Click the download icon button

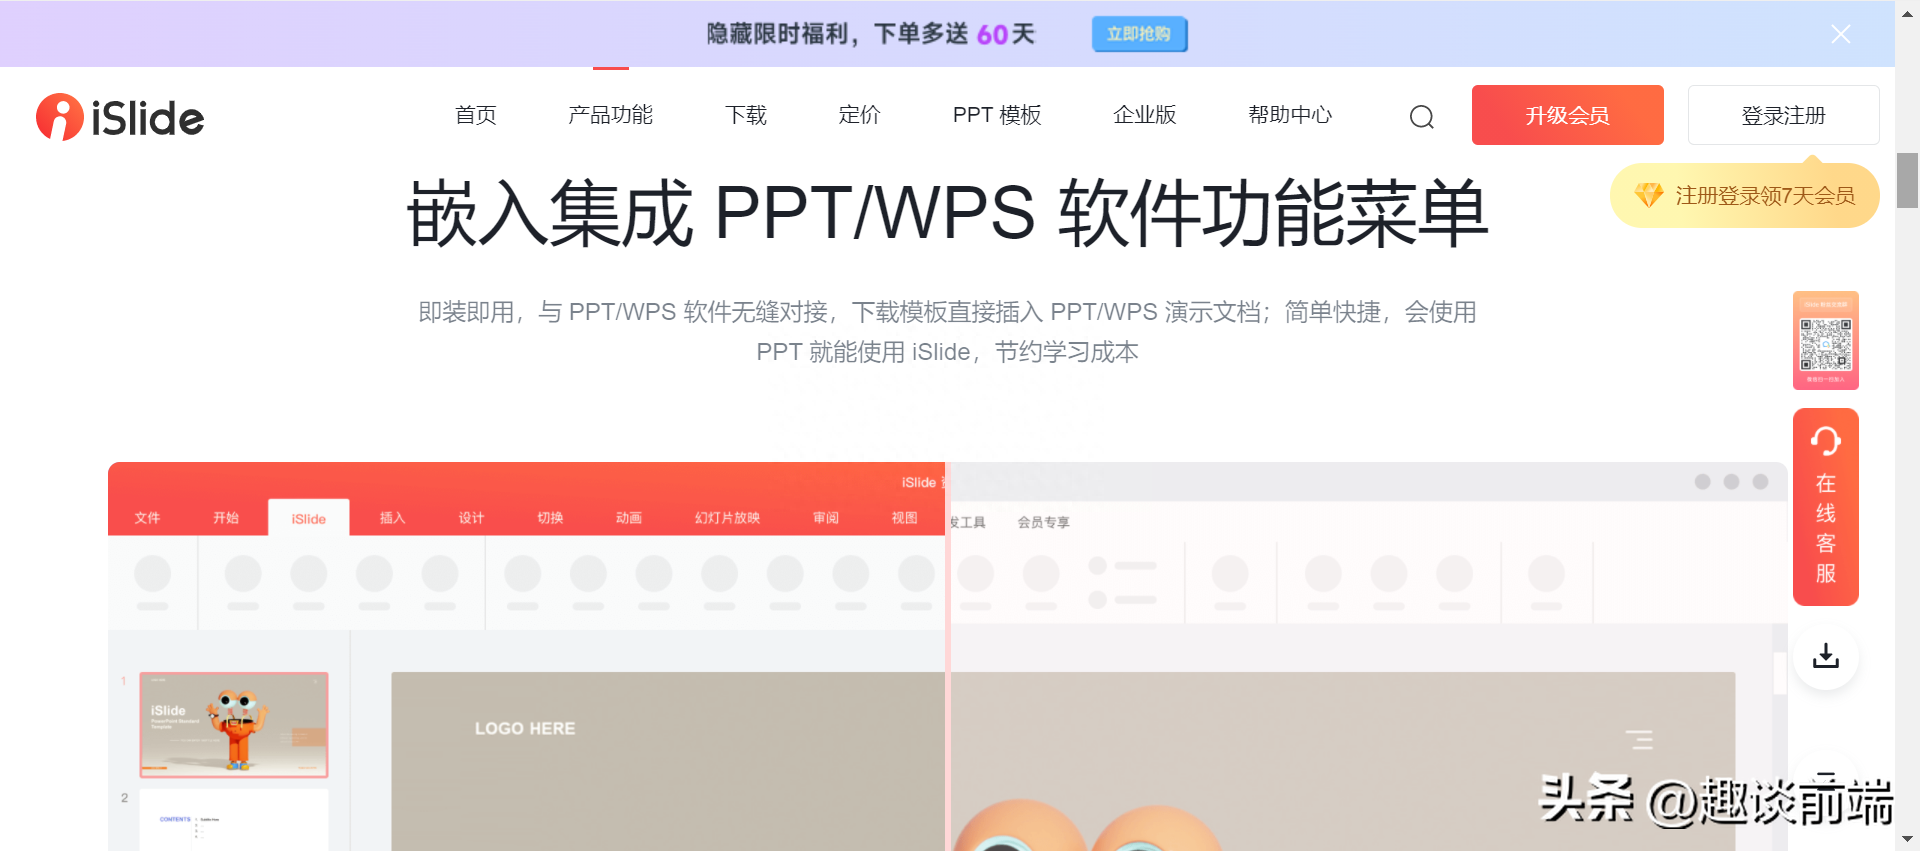(1825, 656)
